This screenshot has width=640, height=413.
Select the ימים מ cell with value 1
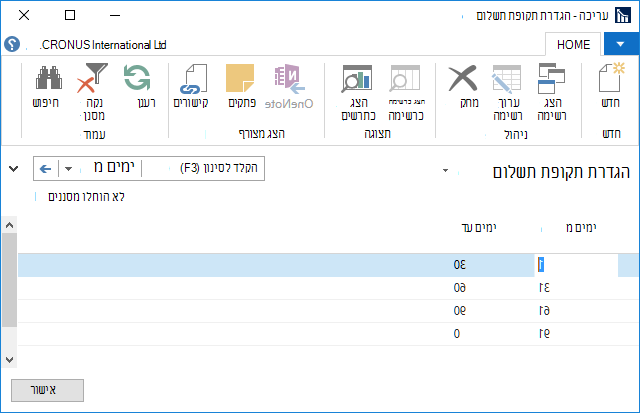[x=576, y=265]
